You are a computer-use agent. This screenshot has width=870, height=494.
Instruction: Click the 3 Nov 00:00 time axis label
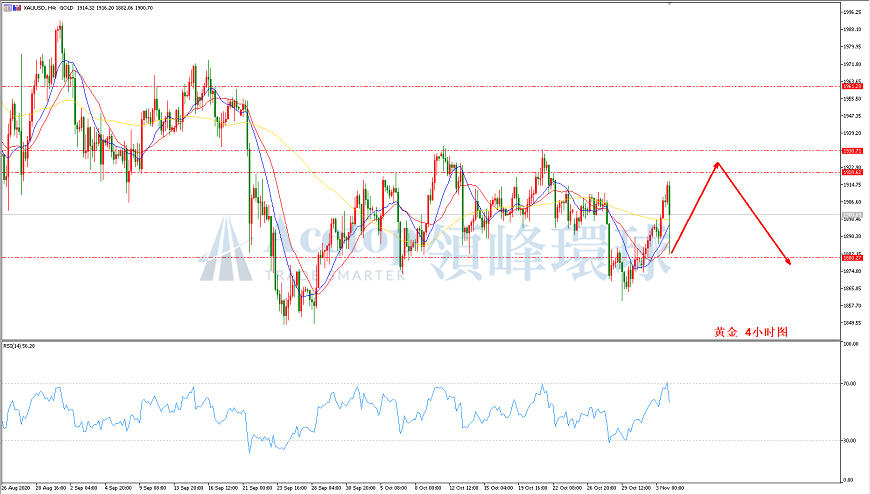pyautogui.click(x=670, y=488)
